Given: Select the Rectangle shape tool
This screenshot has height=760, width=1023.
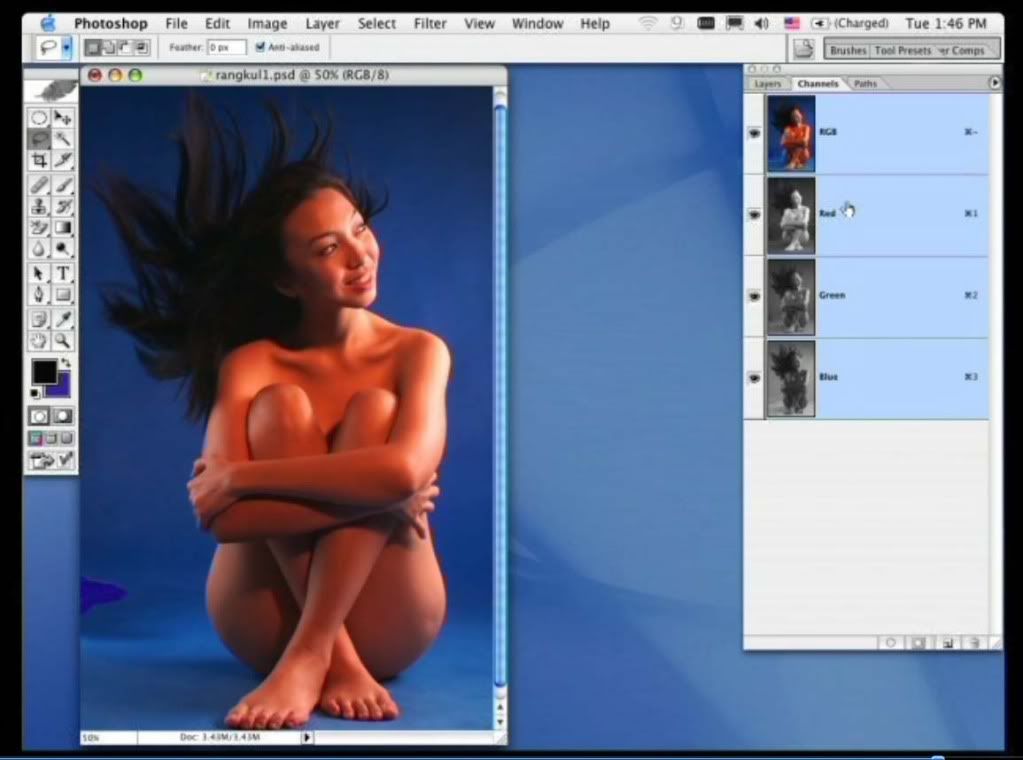Looking at the screenshot, I should pos(63,294).
